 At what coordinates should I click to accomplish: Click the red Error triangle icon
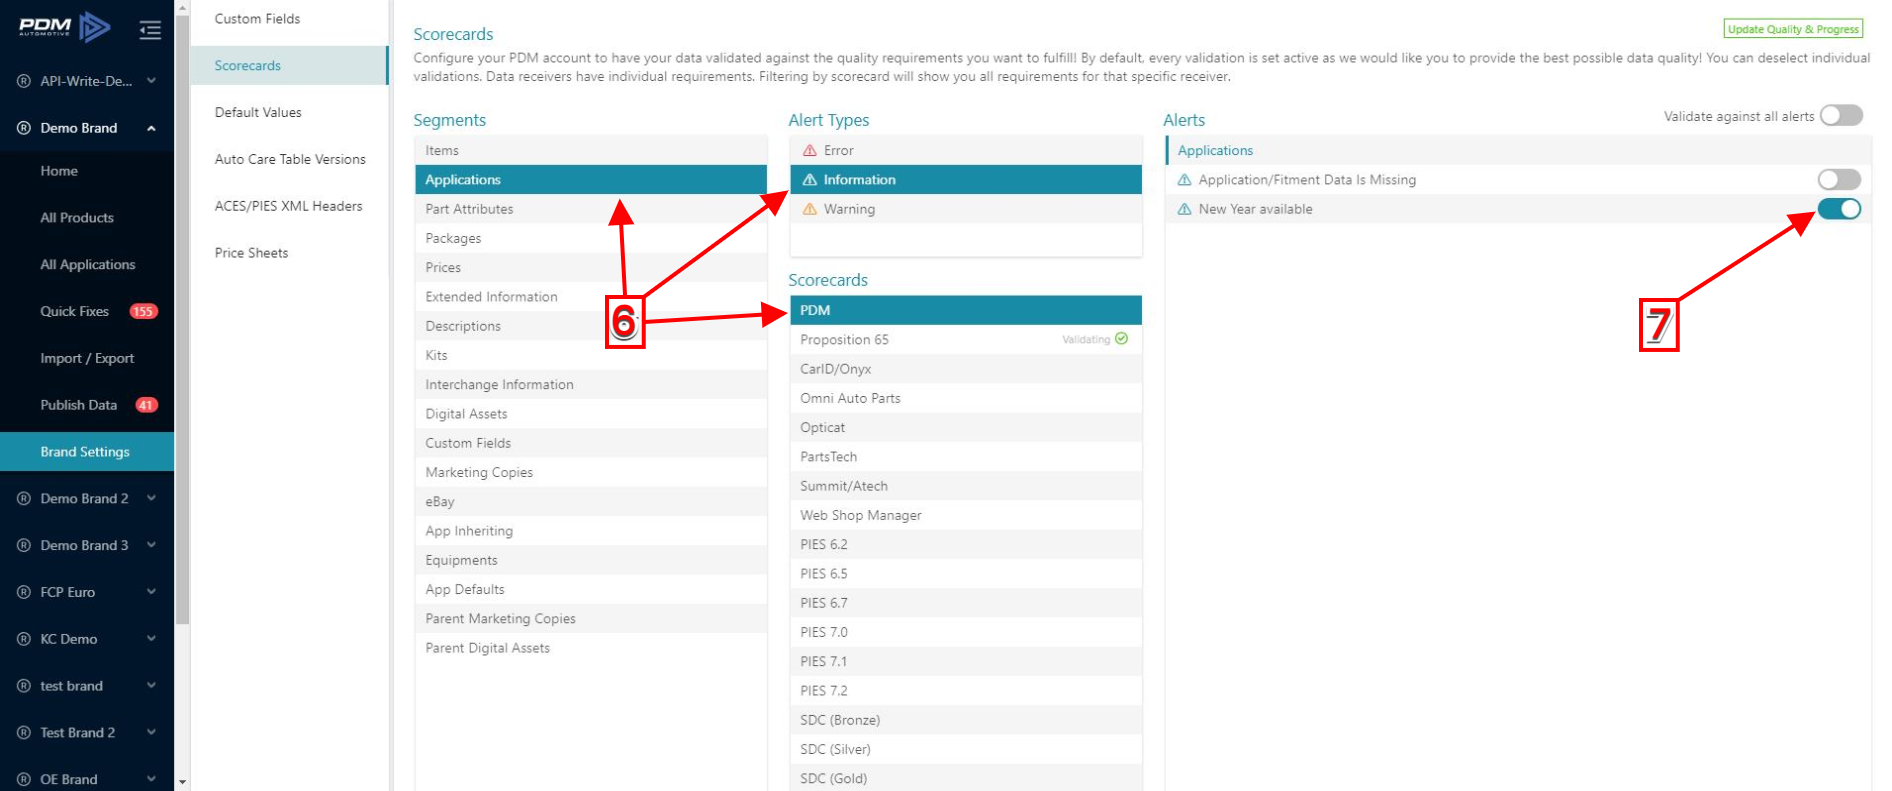pyautogui.click(x=810, y=150)
